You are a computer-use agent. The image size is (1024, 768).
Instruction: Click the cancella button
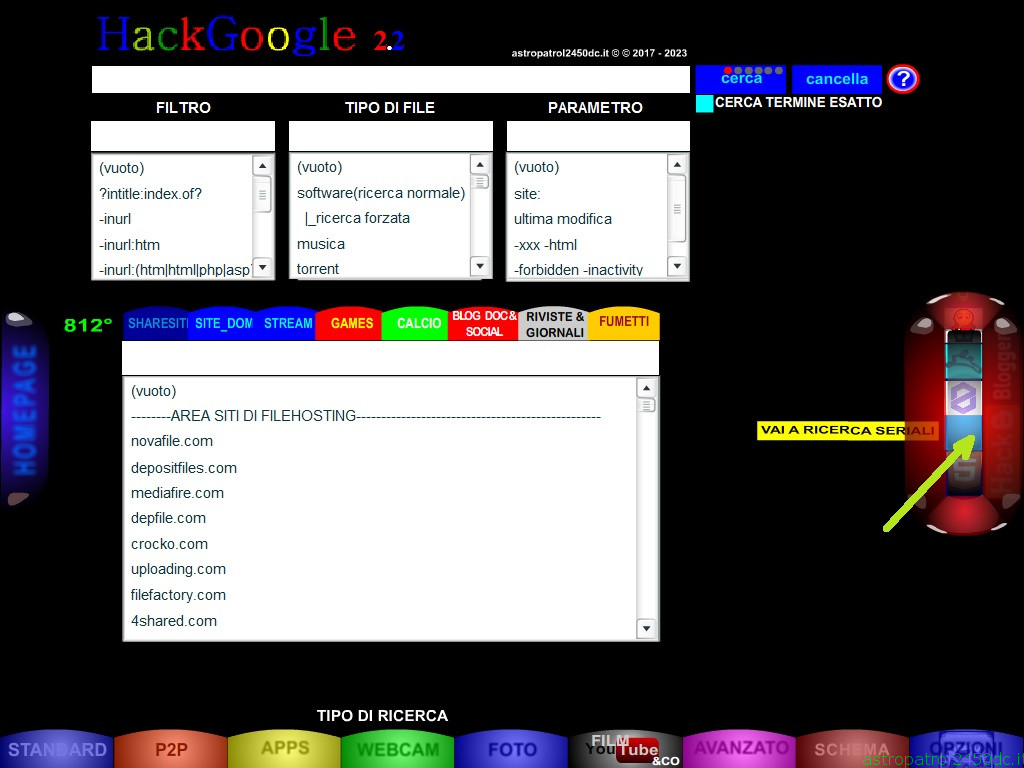pos(837,79)
